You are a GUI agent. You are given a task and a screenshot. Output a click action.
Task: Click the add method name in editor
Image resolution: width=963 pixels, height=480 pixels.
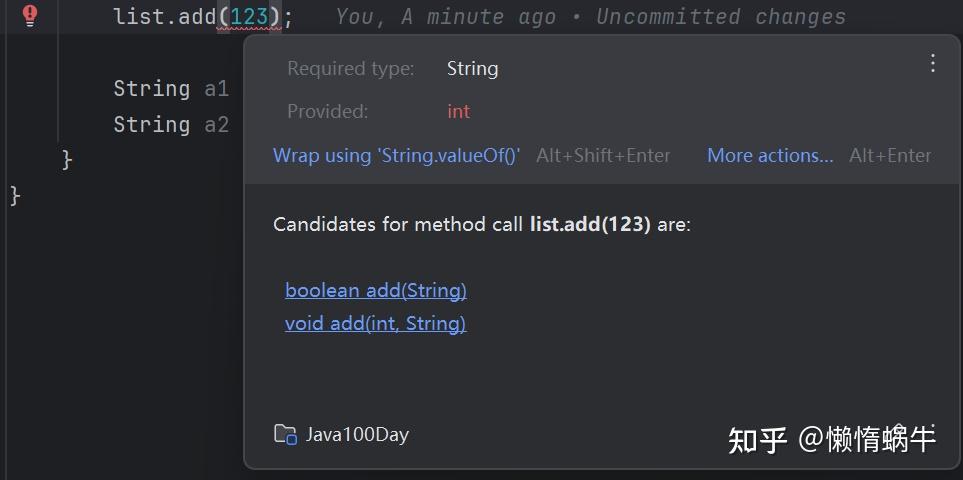point(198,17)
